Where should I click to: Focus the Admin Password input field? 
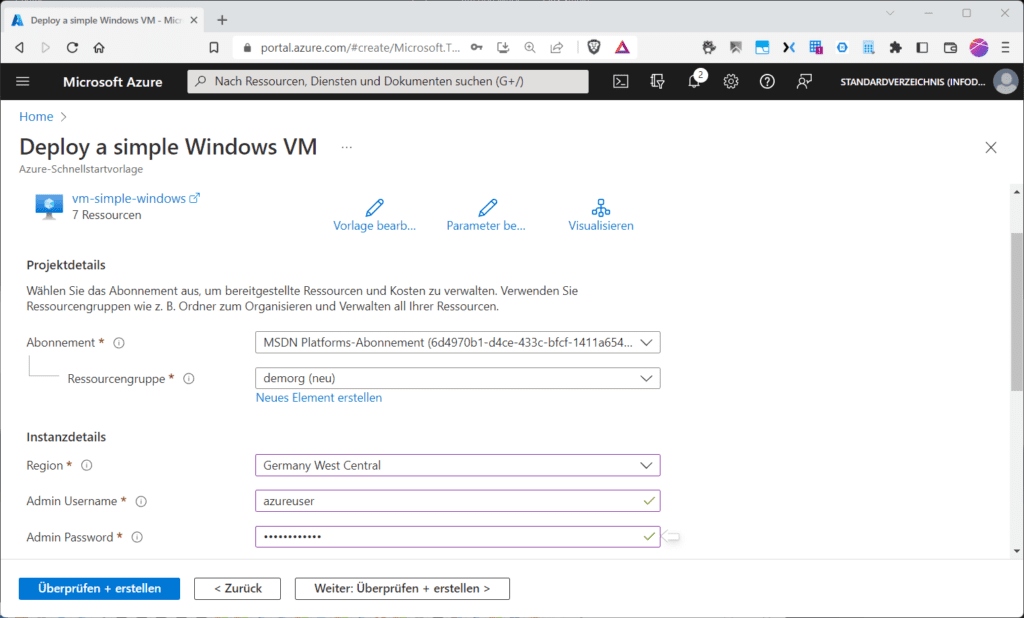click(x=458, y=537)
